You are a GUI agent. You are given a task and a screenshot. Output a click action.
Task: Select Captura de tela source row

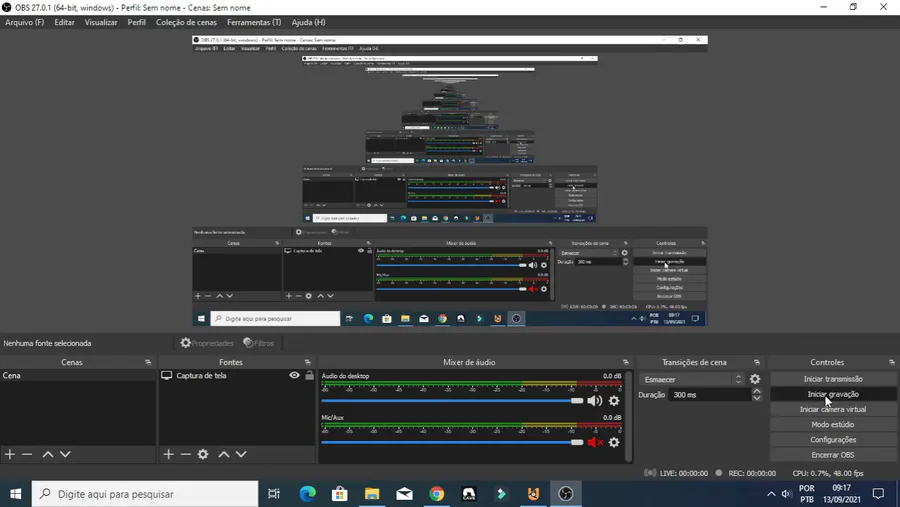(x=237, y=376)
